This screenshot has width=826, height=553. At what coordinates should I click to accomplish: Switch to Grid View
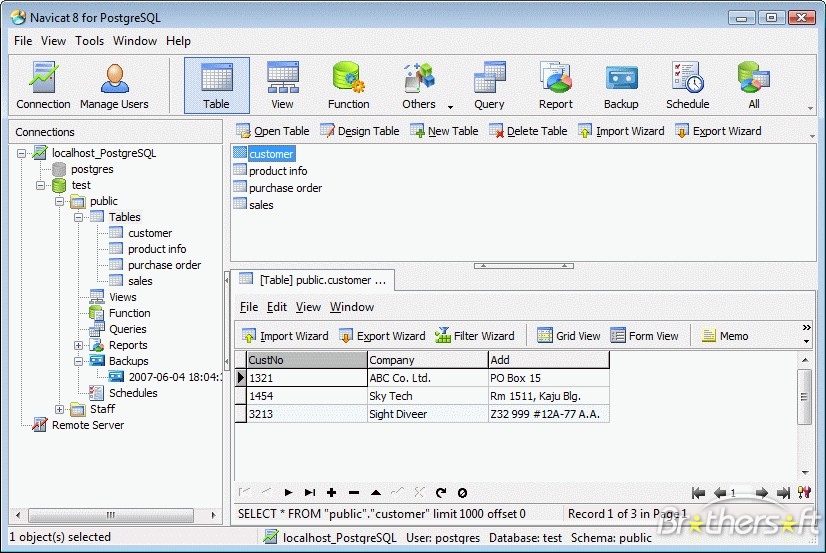[568, 336]
